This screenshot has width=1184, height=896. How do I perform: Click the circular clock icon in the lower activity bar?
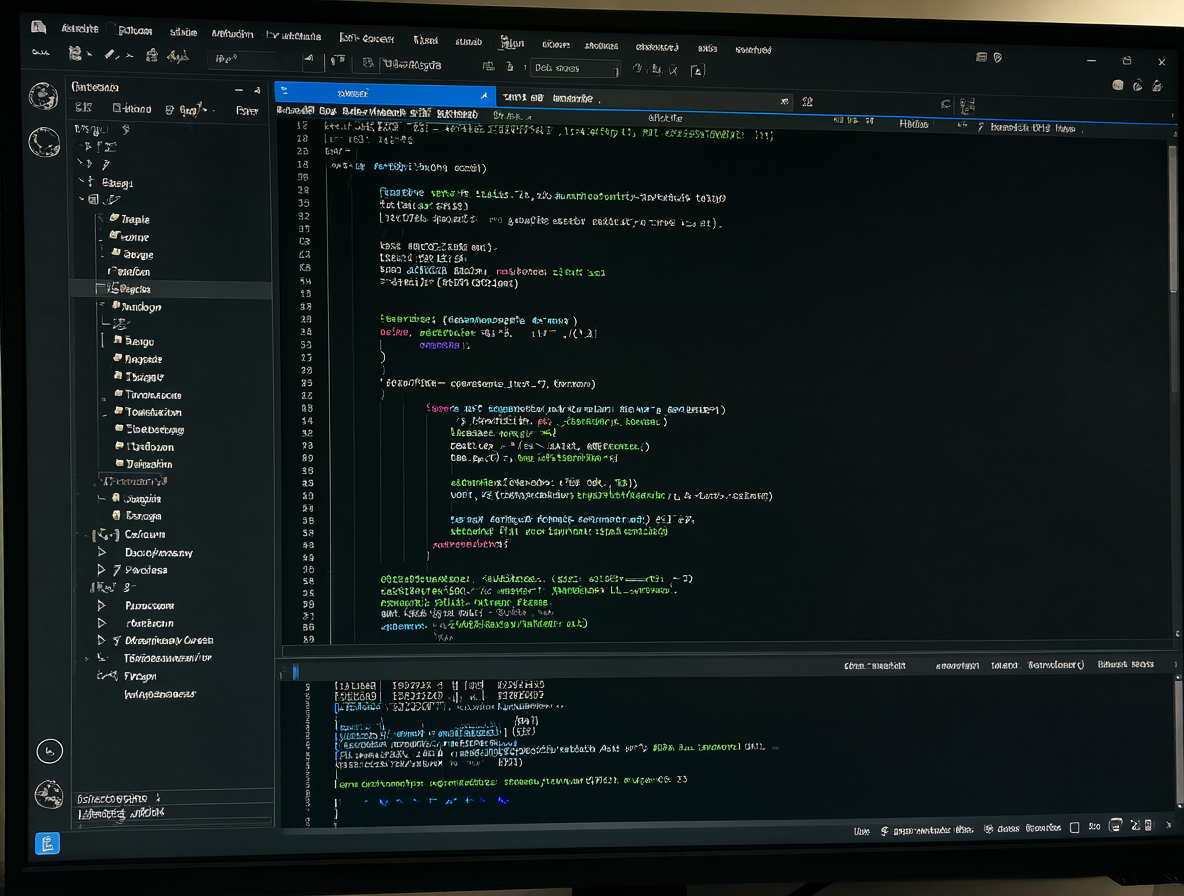(x=50, y=751)
